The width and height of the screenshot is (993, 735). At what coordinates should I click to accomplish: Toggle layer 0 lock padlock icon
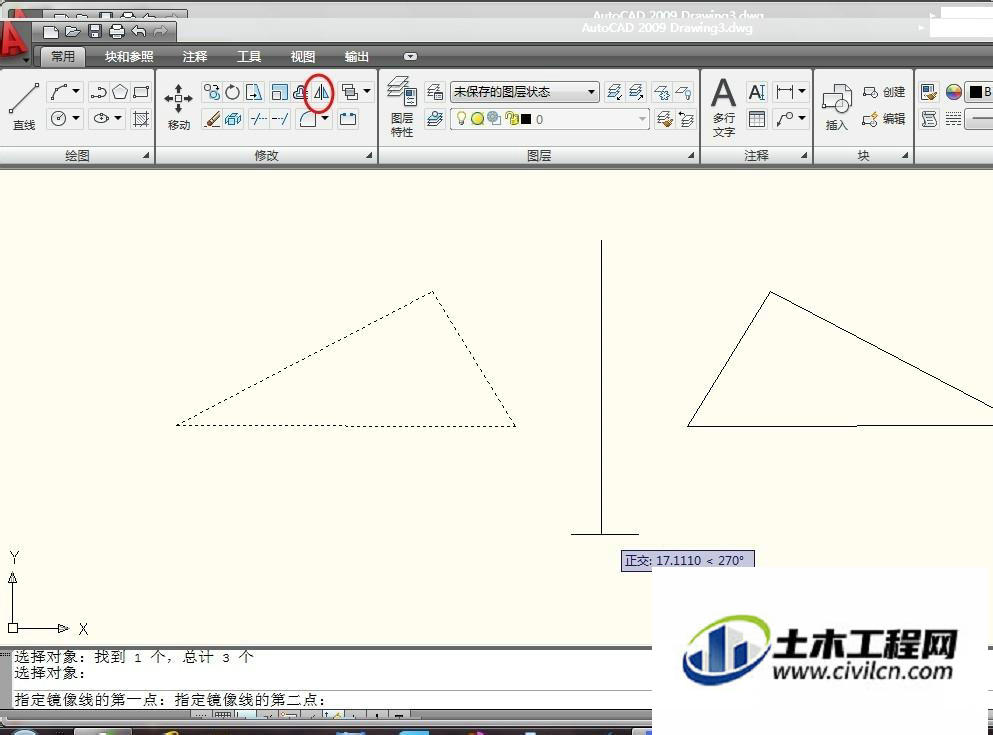[x=512, y=119]
